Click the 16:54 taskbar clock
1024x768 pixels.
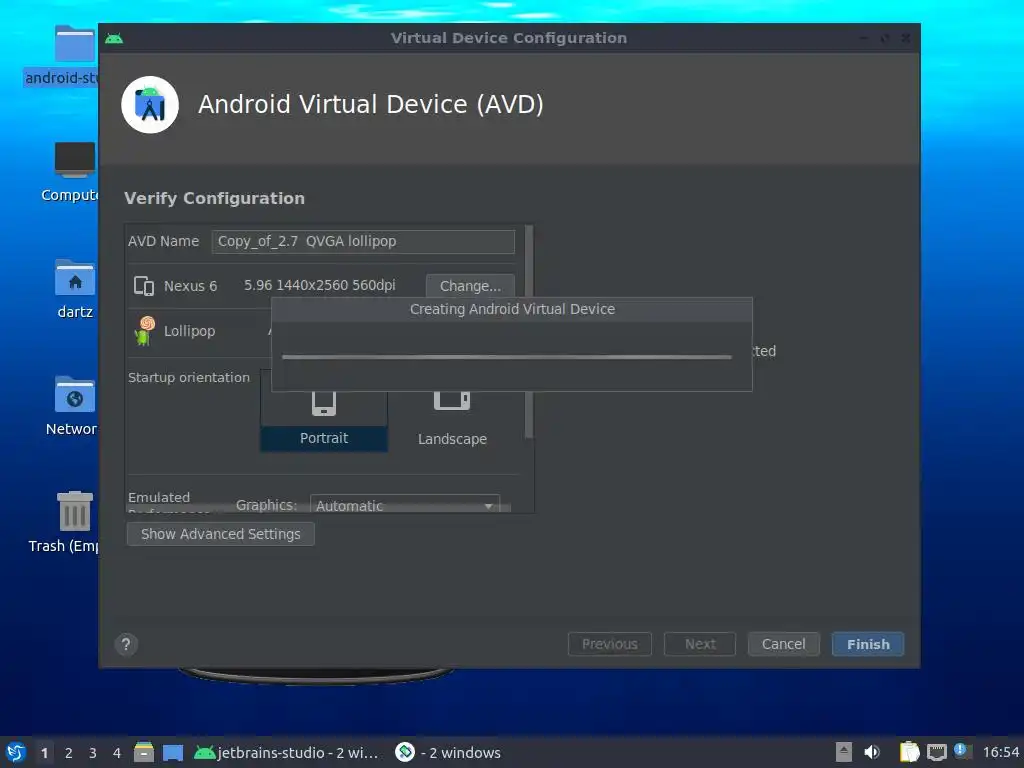(x=1000, y=753)
